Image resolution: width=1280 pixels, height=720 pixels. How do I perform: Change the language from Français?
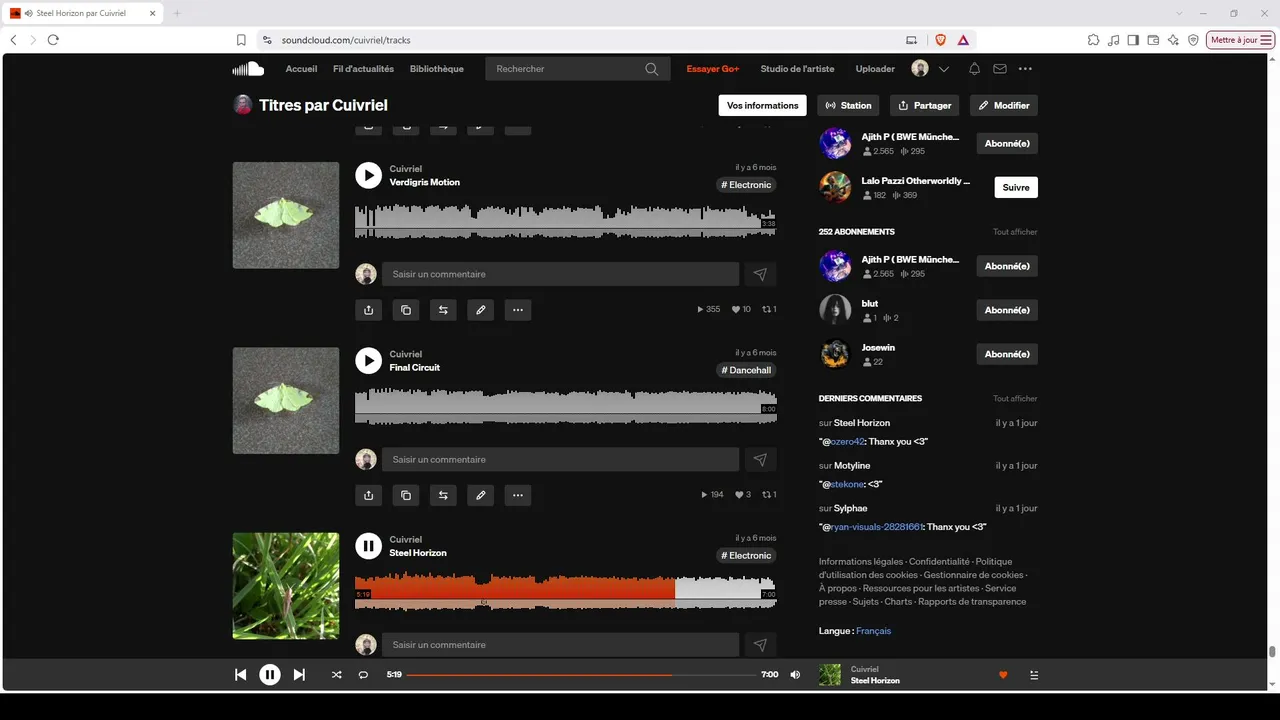873,631
